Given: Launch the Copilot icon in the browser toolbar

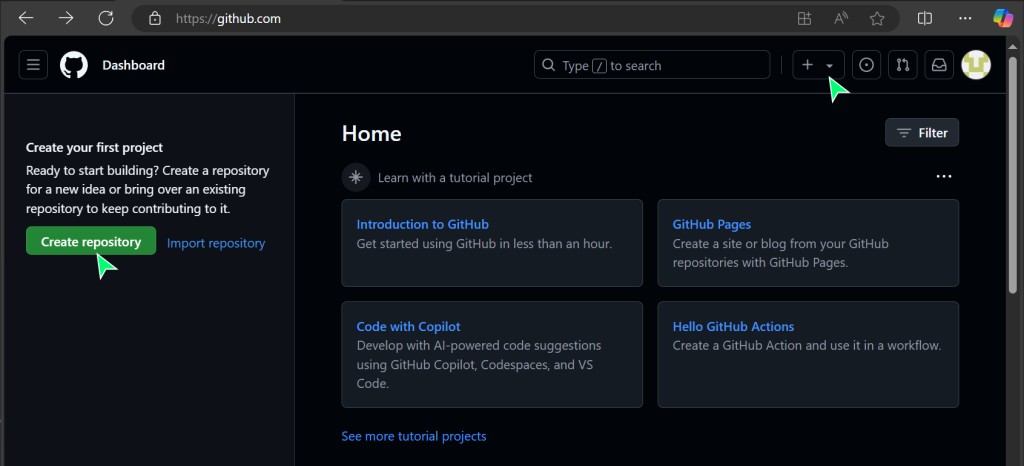Looking at the screenshot, I should pos(1003,18).
